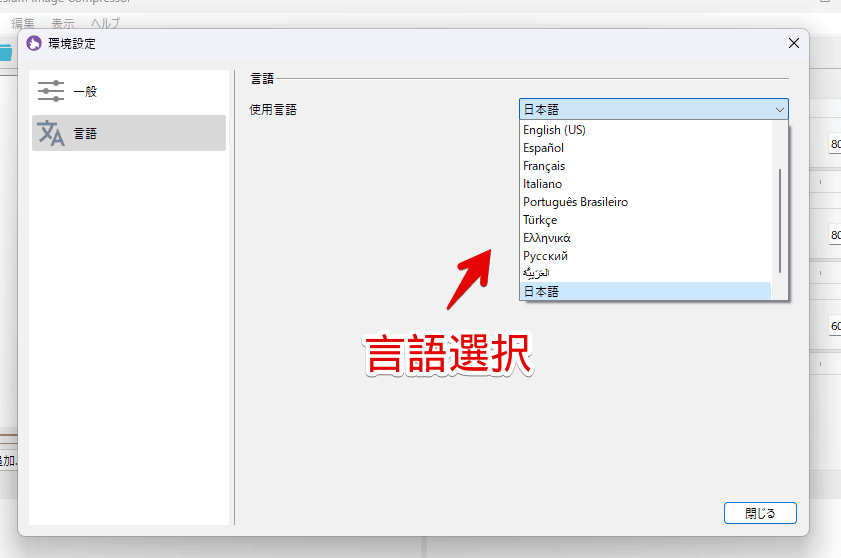Close the 環境設定 dialog with X
Screen dimensions: 841x558
coord(794,43)
